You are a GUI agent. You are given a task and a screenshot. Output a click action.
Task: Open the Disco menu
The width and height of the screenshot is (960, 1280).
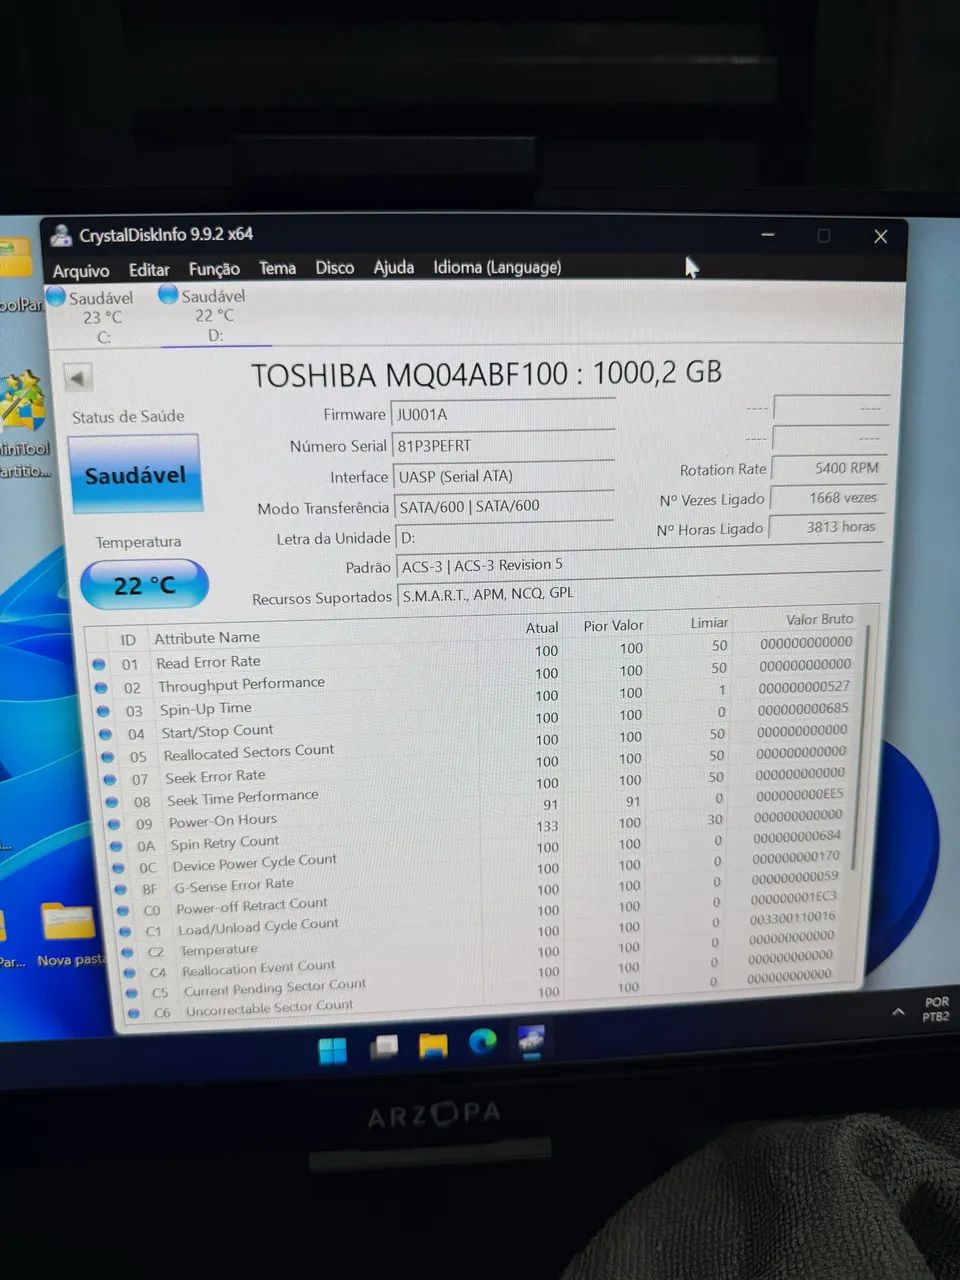(x=335, y=267)
